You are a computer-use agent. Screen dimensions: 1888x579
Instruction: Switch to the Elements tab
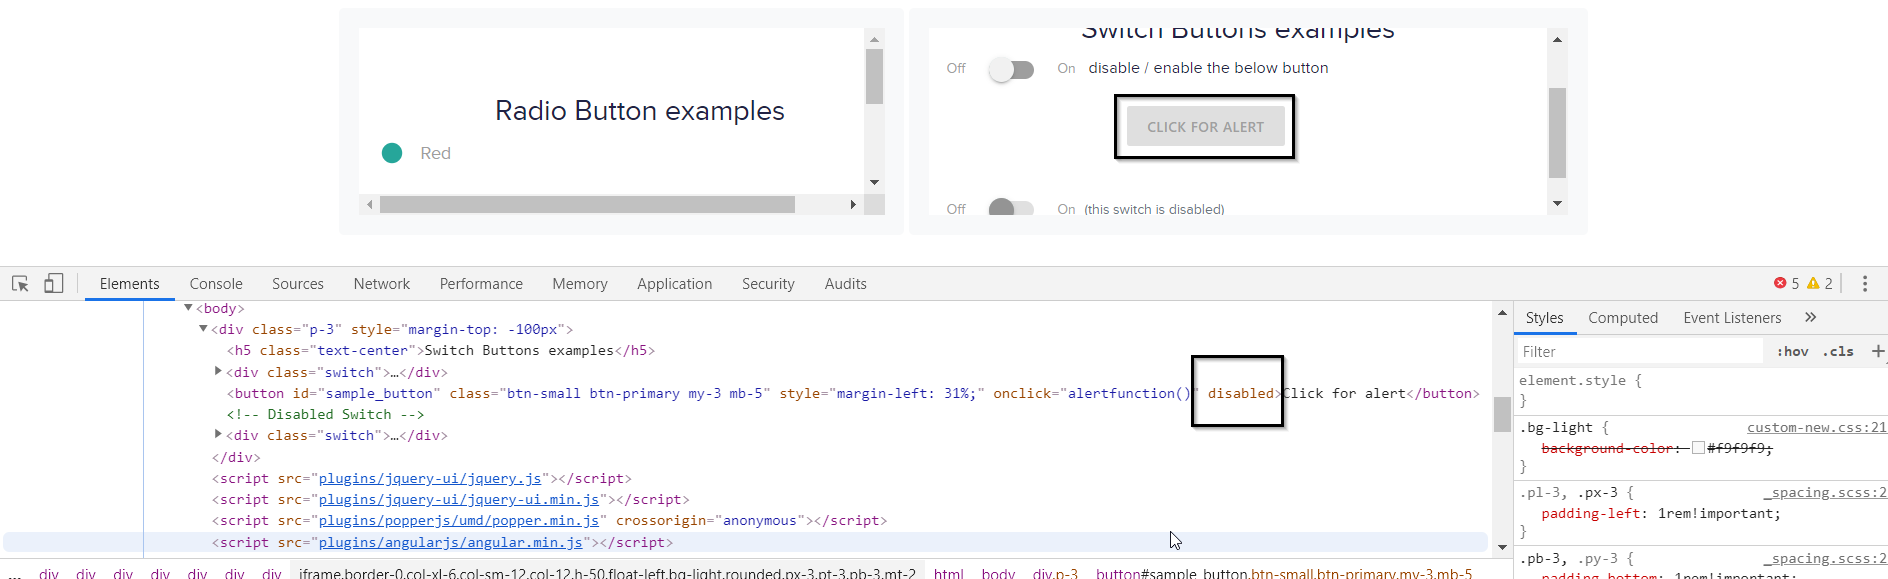130,284
